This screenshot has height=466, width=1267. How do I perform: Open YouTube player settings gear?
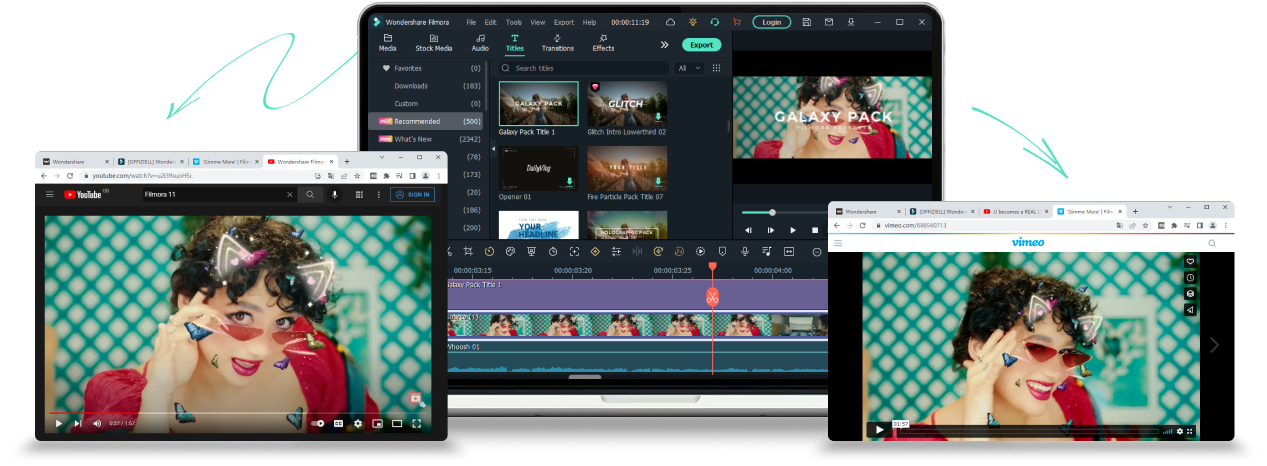tap(358, 424)
